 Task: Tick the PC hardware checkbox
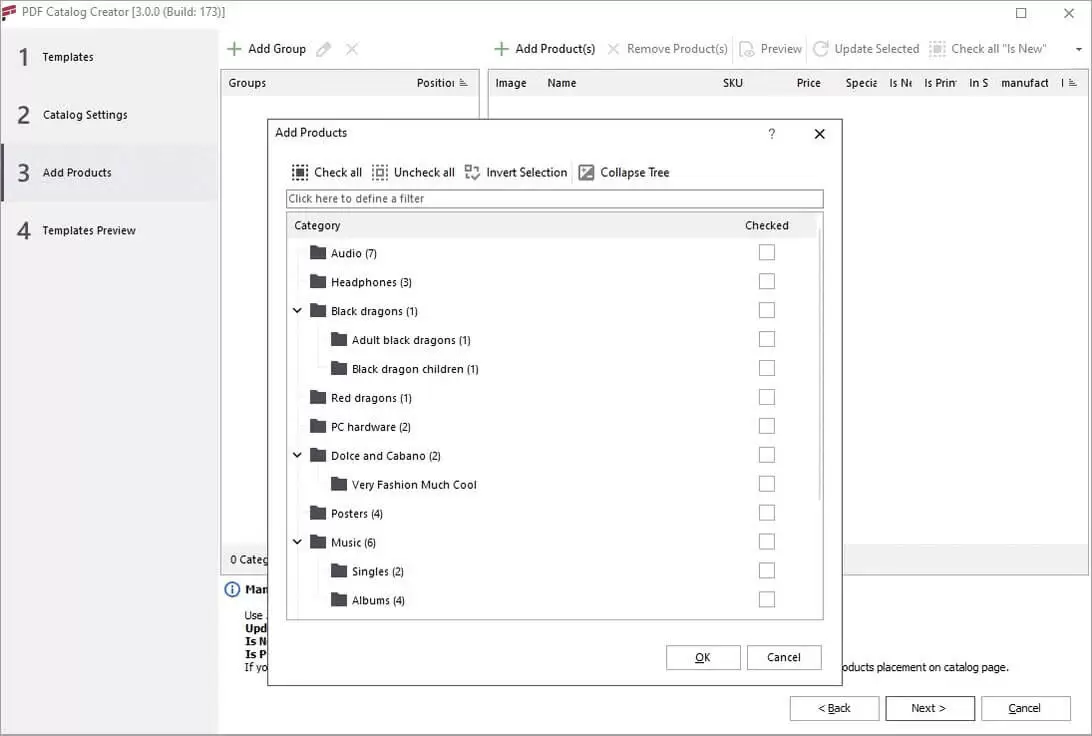coord(767,427)
